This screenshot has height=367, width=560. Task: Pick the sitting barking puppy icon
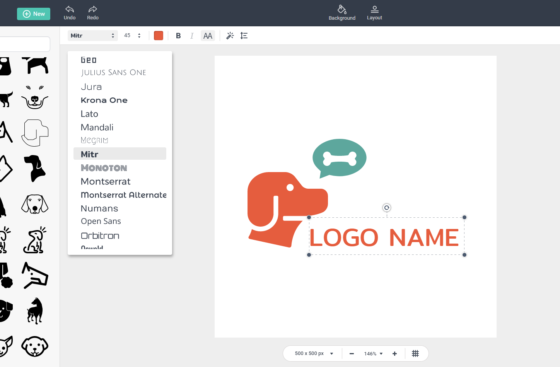(35, 240)
